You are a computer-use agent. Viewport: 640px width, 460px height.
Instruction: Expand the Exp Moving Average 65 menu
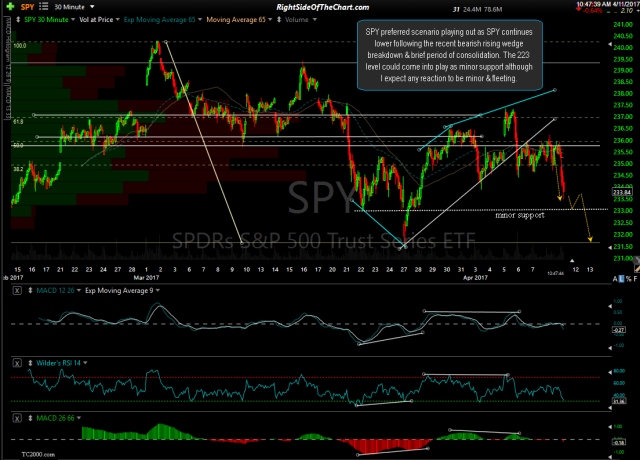click(200, 20)
